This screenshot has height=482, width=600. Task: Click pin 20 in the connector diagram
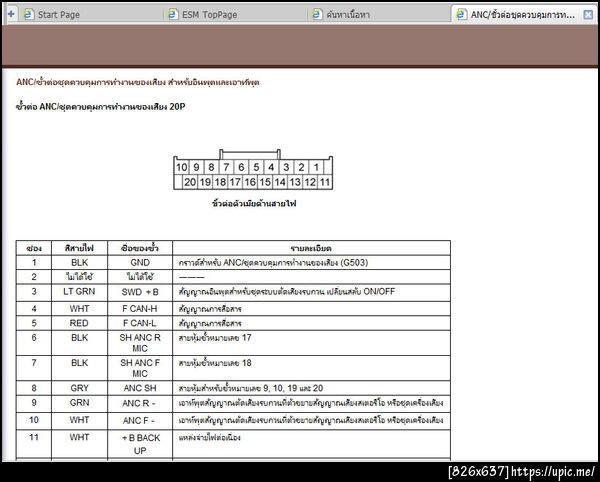[190, 182]
